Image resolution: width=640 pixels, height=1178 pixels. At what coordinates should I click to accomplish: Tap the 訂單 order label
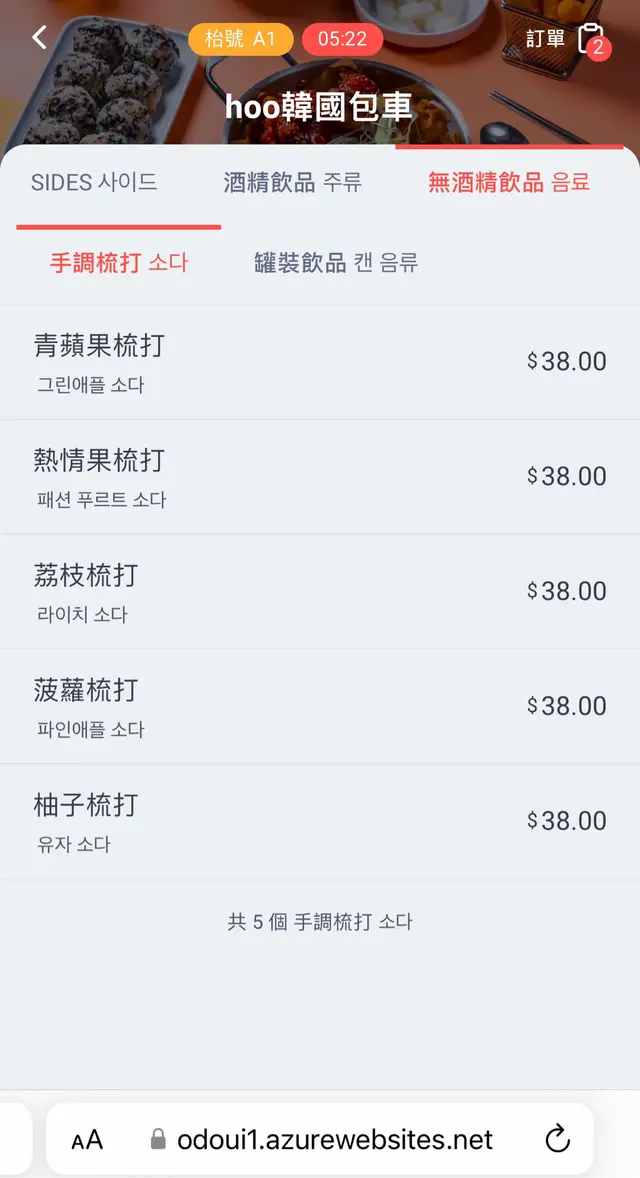click(546, 39)
